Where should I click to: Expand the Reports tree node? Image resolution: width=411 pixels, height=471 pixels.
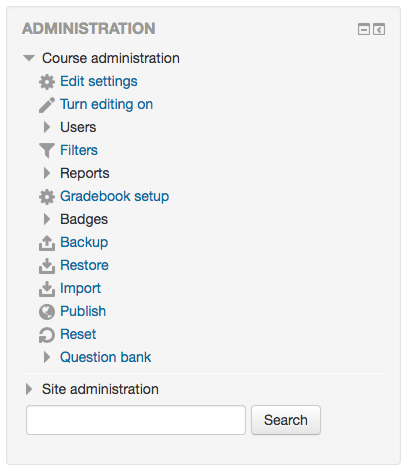click(47, 173)
